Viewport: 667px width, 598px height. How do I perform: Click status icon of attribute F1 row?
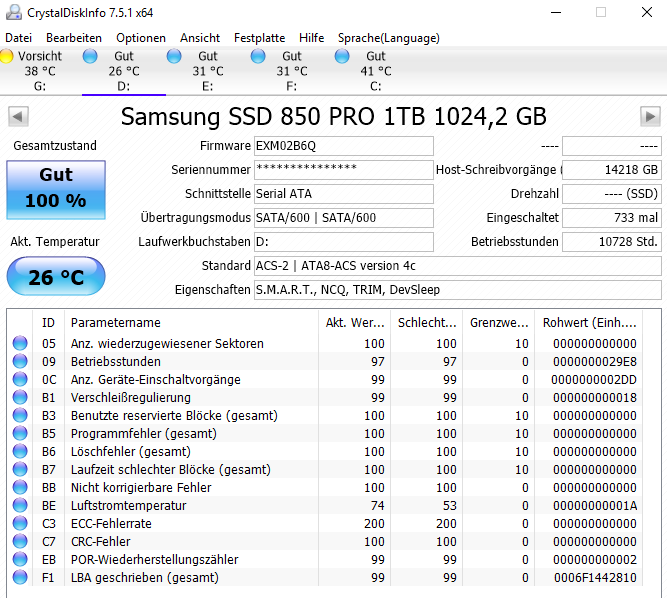(20, 577)
